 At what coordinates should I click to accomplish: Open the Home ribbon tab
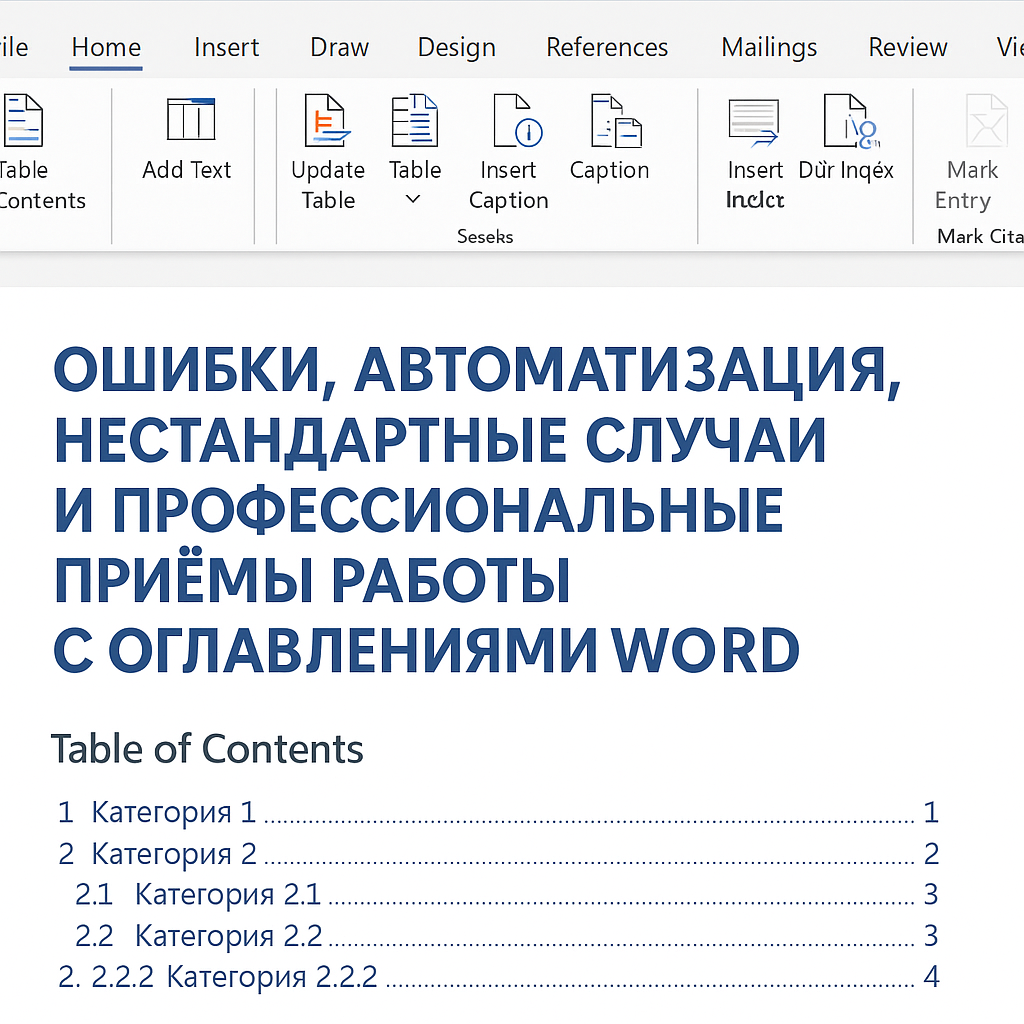(x=106, y=47)
